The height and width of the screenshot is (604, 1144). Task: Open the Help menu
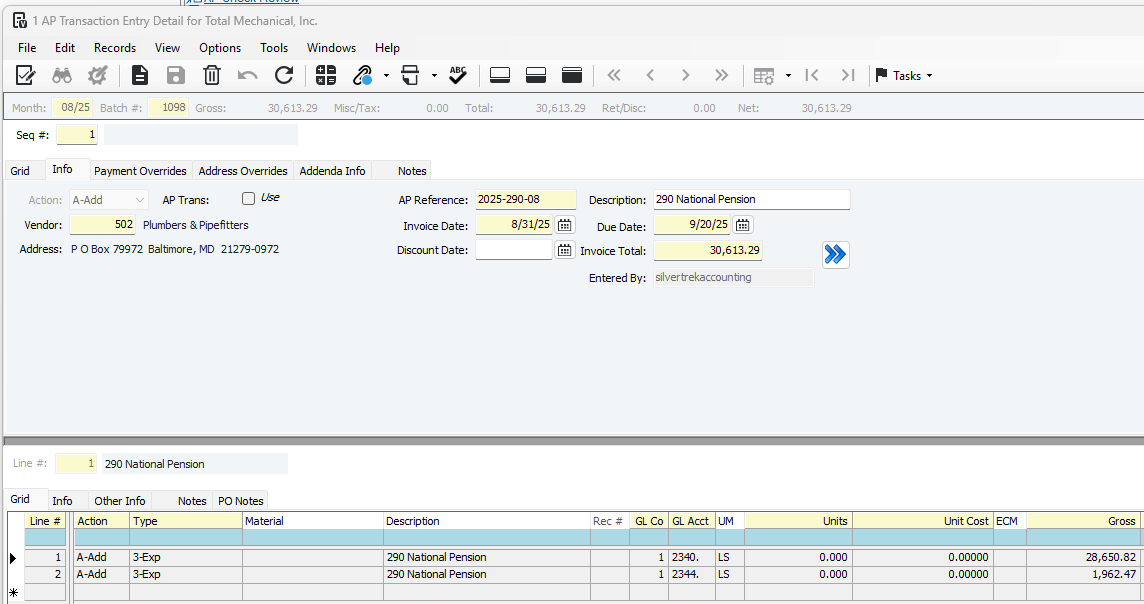coord(387,47)
